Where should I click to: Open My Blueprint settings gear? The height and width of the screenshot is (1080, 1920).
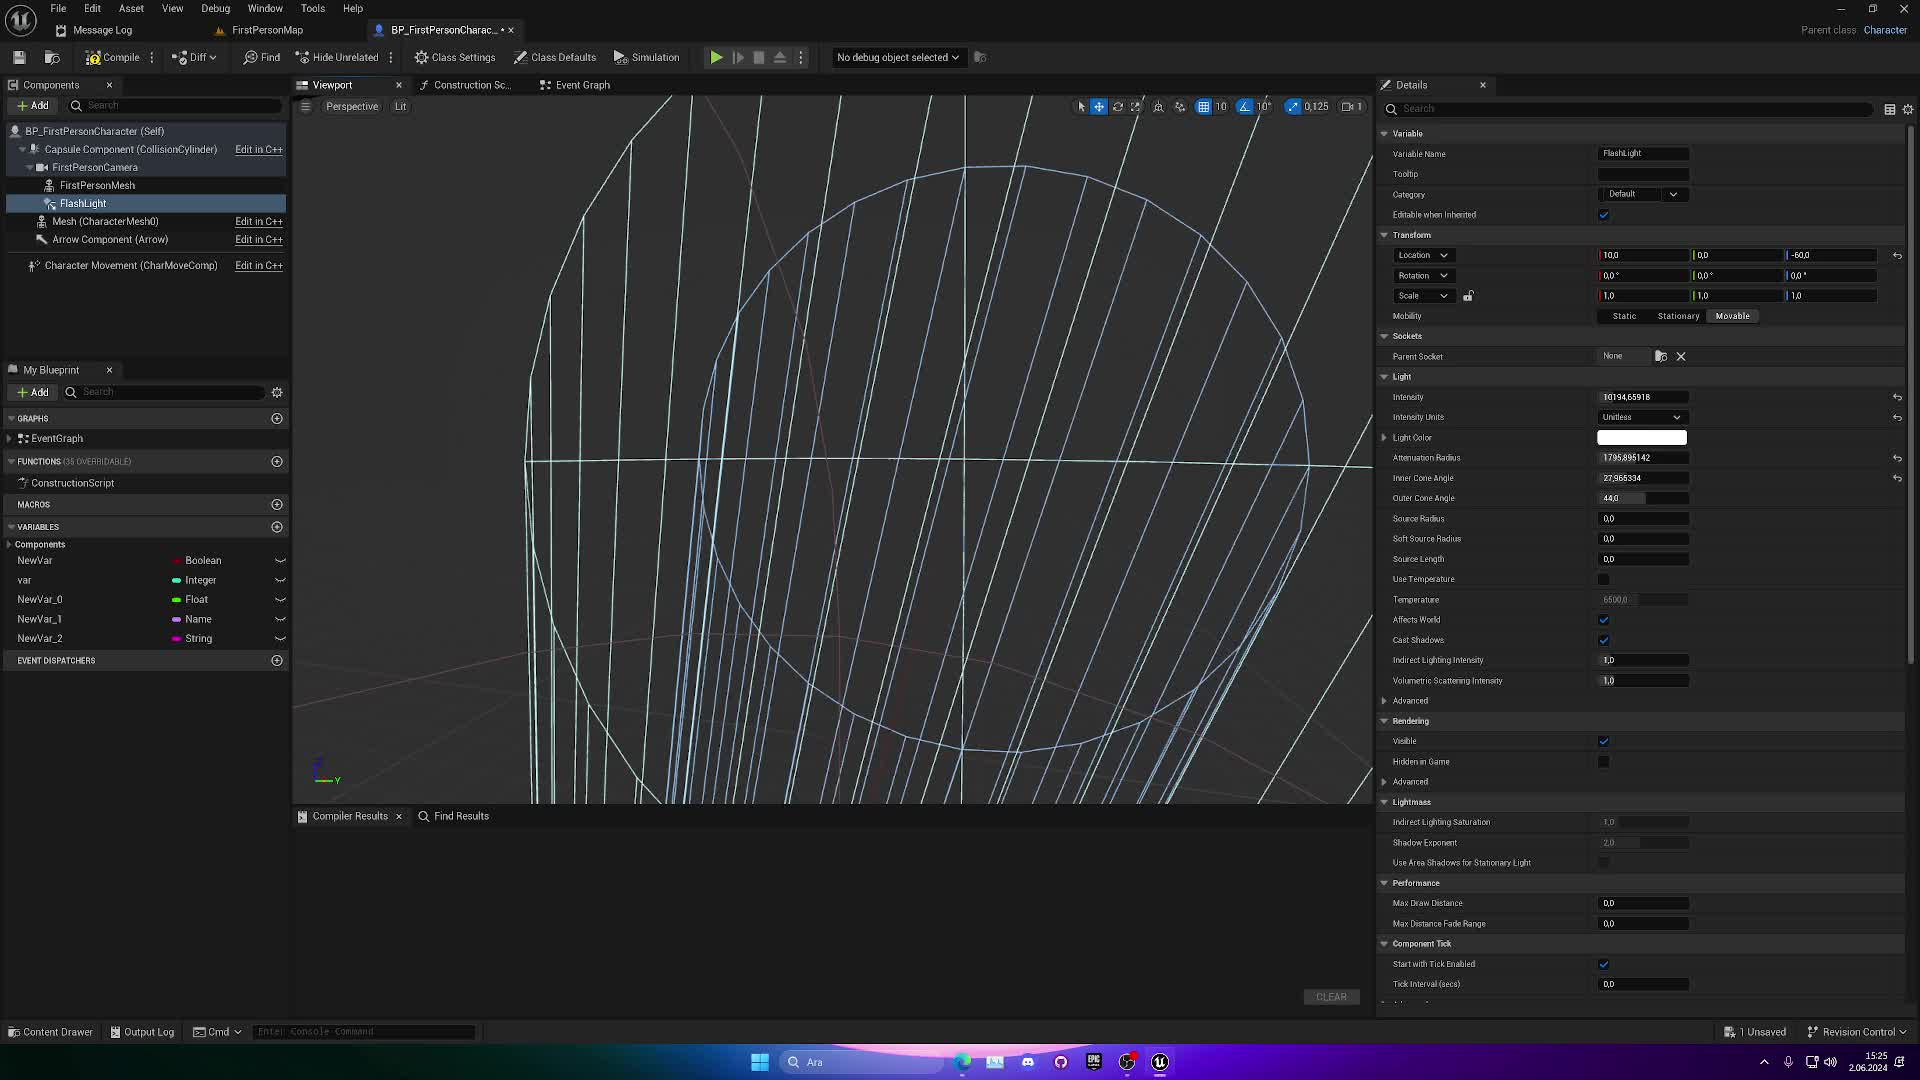277,392
